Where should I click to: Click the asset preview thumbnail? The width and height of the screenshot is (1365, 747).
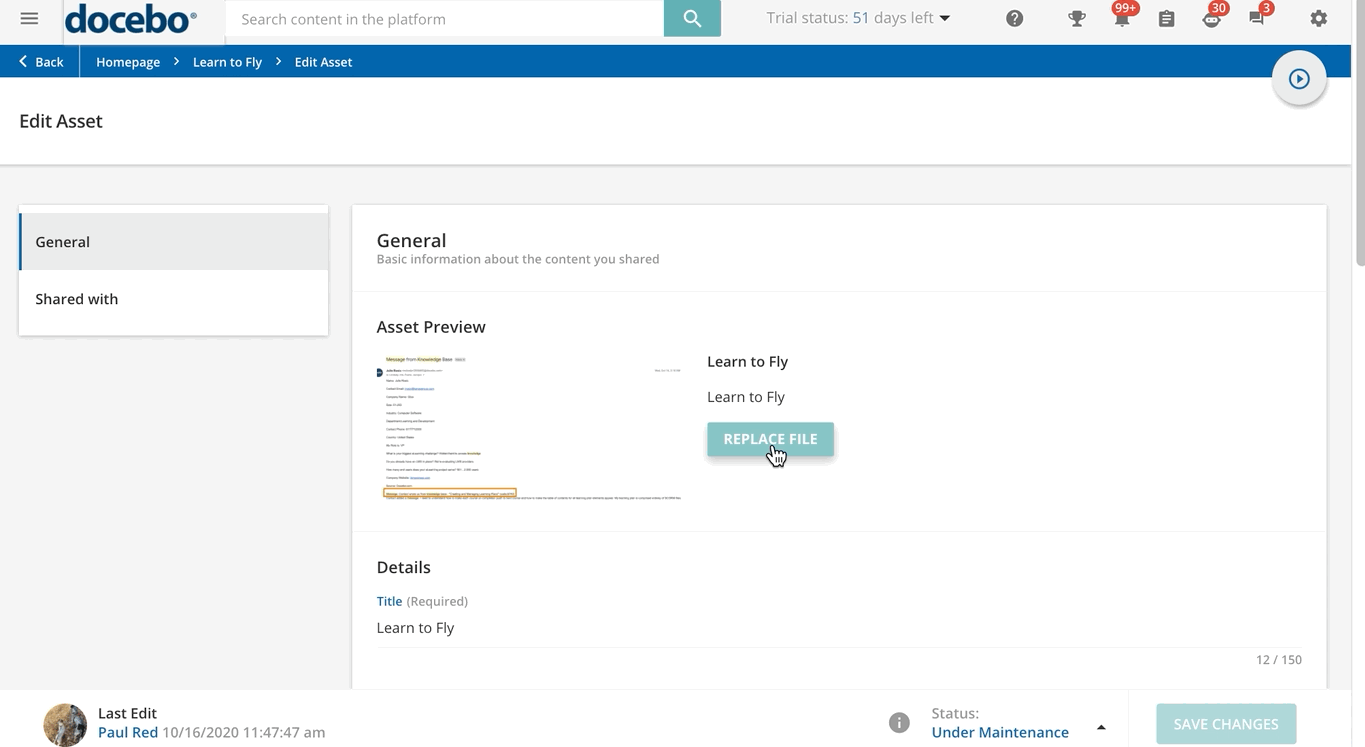tap(530, 427)
